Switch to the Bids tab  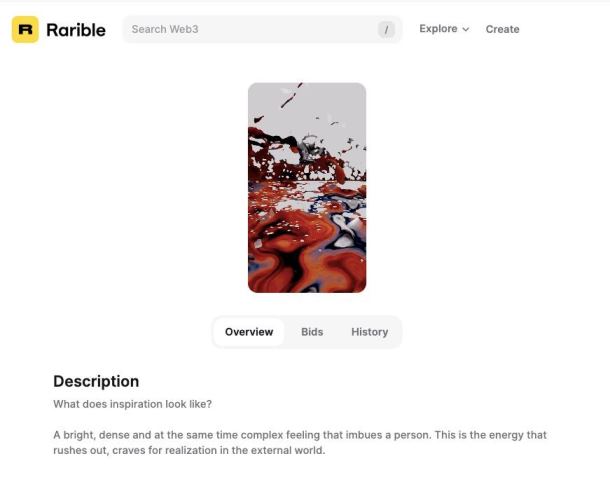[312, 332]
